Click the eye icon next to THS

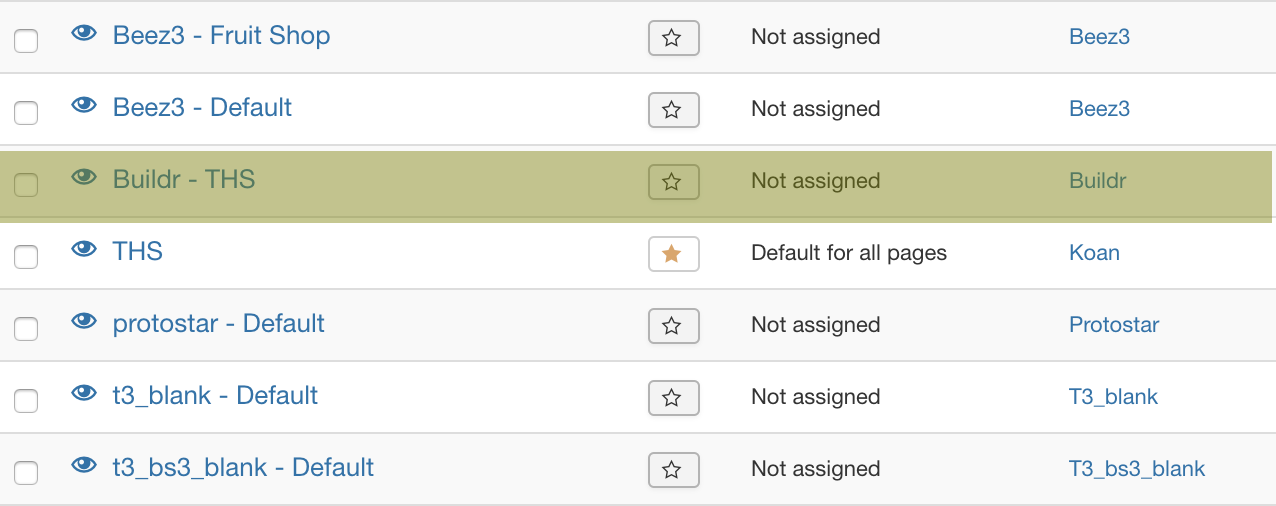coord(84,250)
